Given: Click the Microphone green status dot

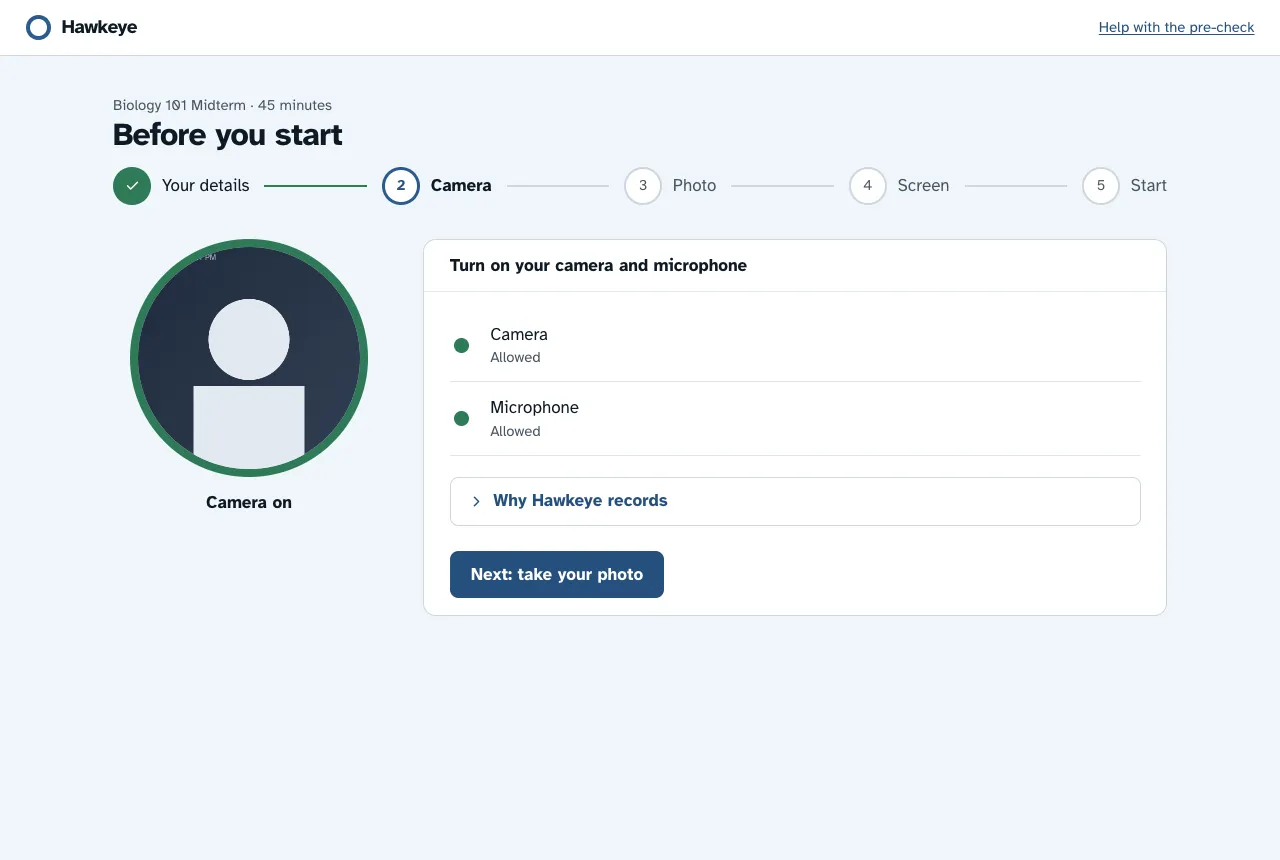Looking at the screenshot, I should click(461, 419).
